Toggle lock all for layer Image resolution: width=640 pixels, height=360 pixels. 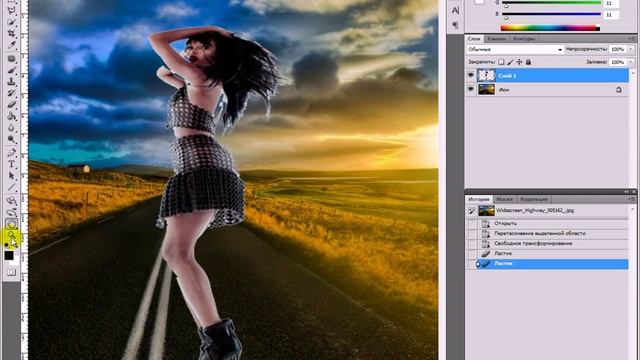(528, 62)
